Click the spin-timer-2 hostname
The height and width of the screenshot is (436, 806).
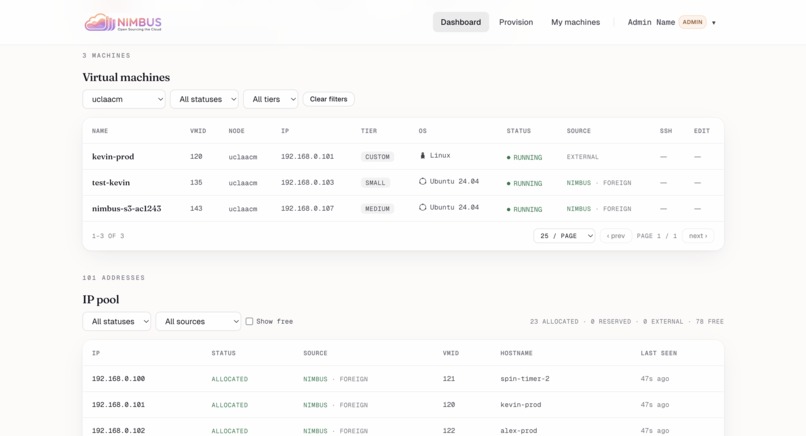tap(525, 378)
